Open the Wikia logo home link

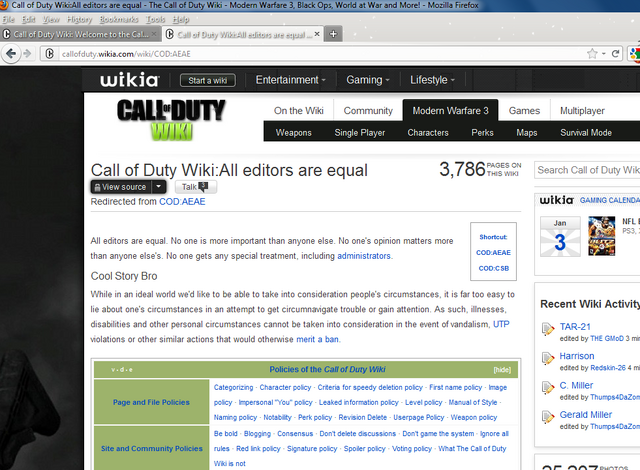[x=129, y=80]
